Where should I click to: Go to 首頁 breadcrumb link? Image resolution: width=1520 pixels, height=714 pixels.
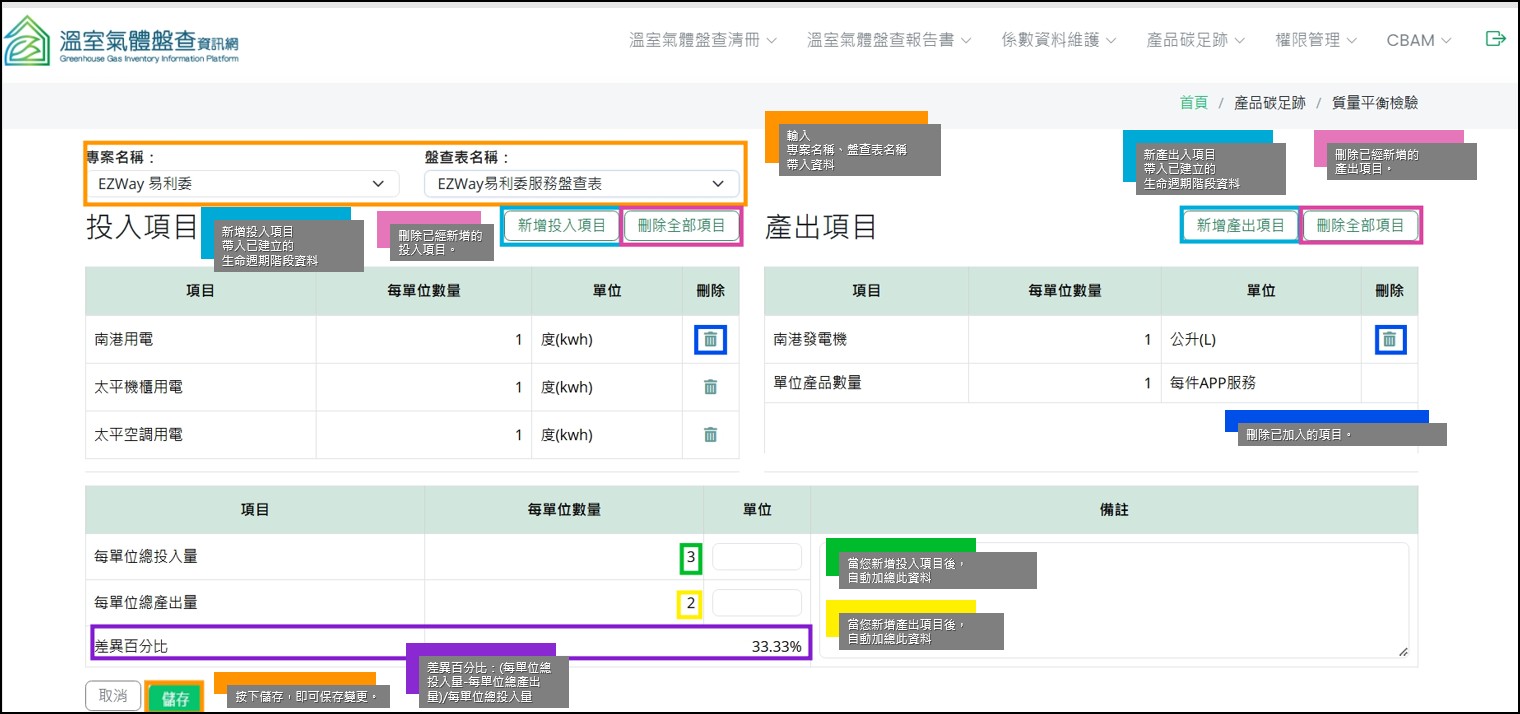(1193, 103)
